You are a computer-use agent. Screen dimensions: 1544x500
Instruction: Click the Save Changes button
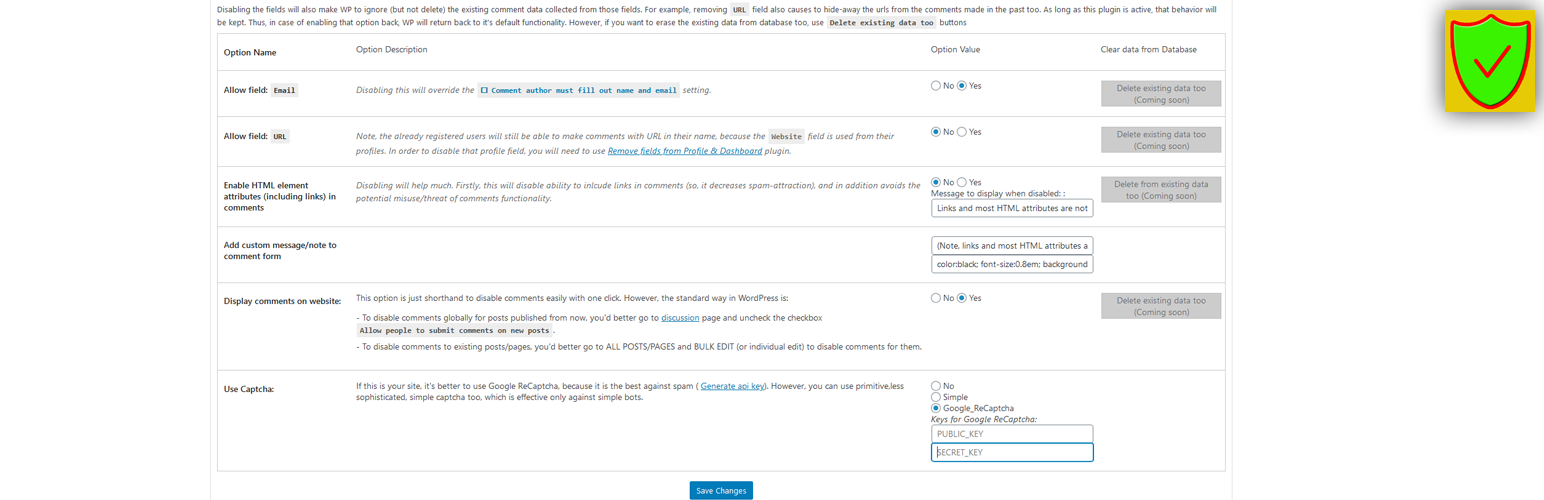pos(720,491)
